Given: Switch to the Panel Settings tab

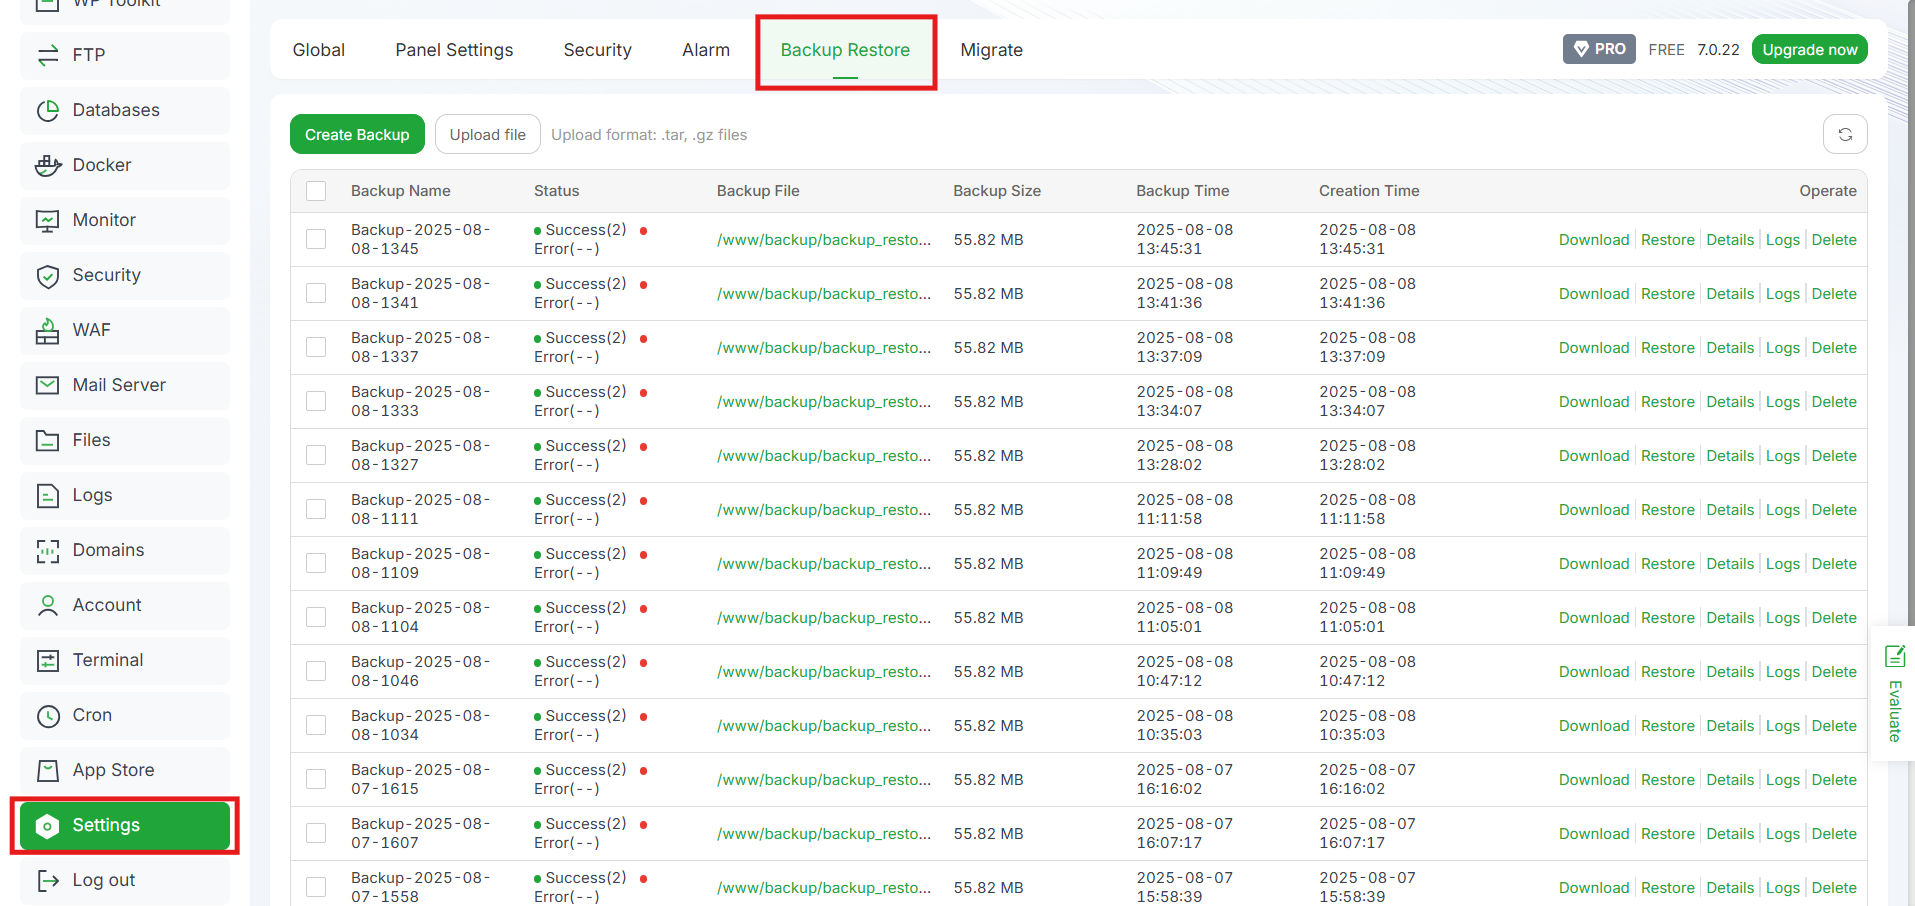Looking at the screenshot, I should coord(453,49).
